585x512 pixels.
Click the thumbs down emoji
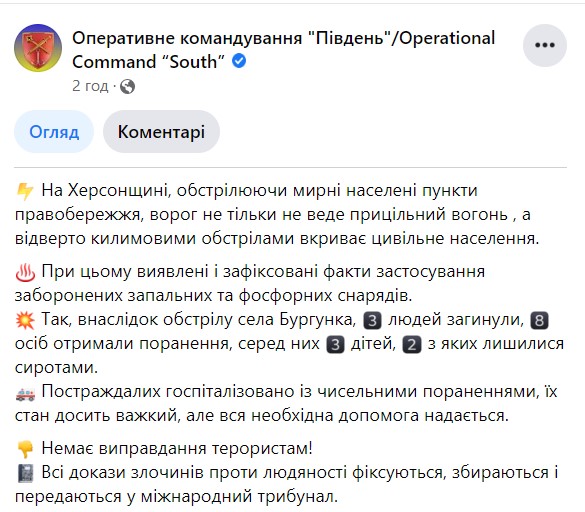pyautogui.click(x=25, y=449)
